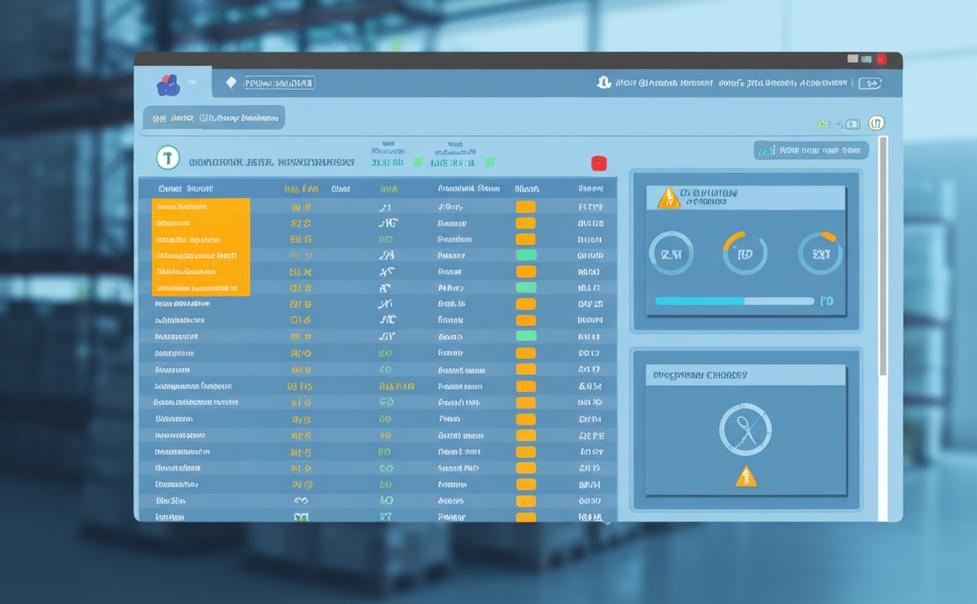Open the first text menu item right of the bell
Image resolution: width=977 pixels, height=604 pixels.
coord(662,84)
